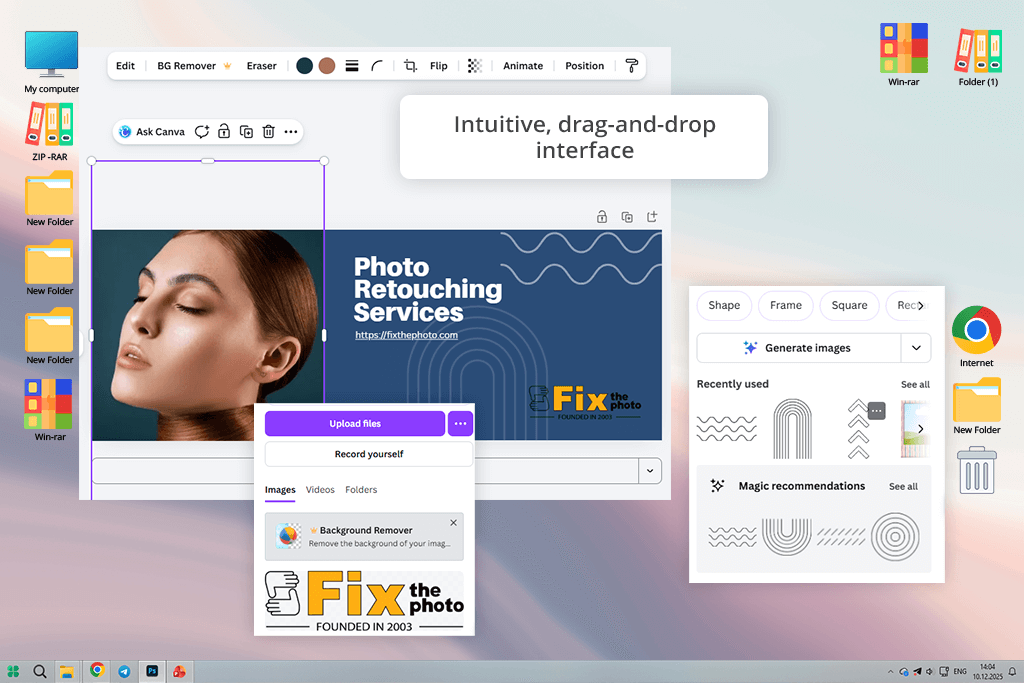Select the arch graphic in Recently used
The height and width of the screenshot is (683, 1024).
click(x=792, y=429)
